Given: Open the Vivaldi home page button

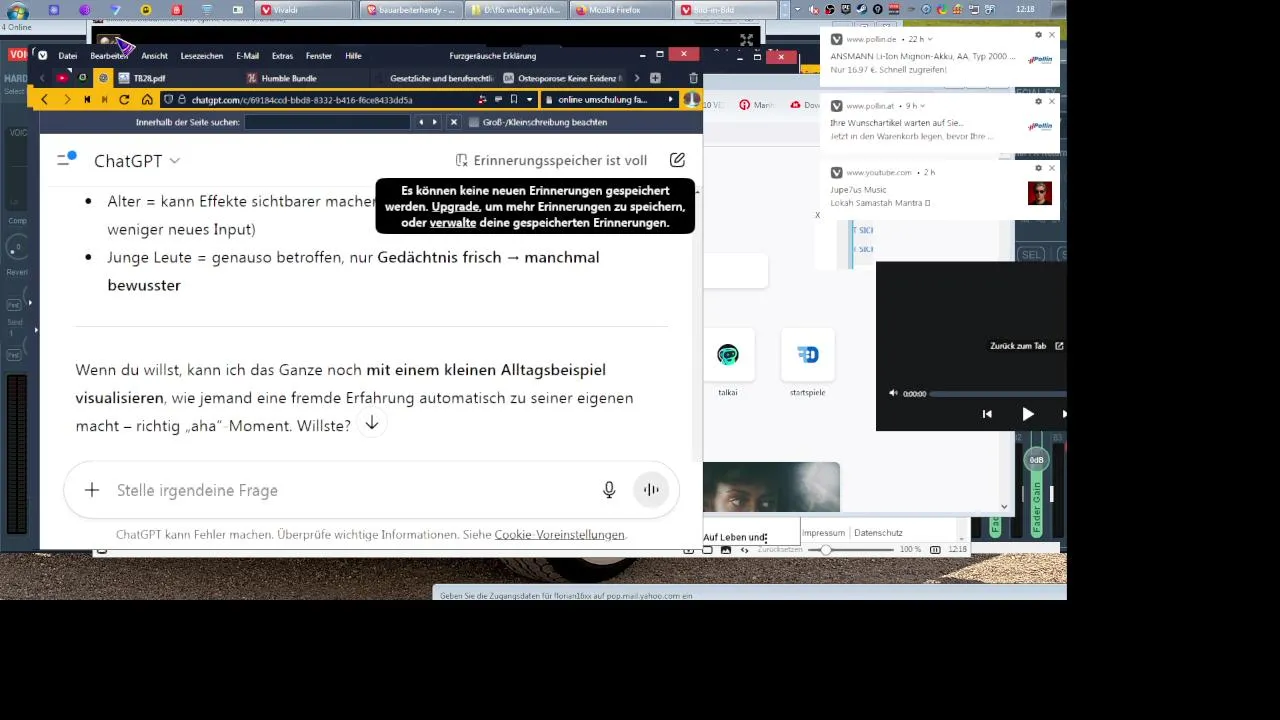Looking at the screenshot, I should coord(147,100).
